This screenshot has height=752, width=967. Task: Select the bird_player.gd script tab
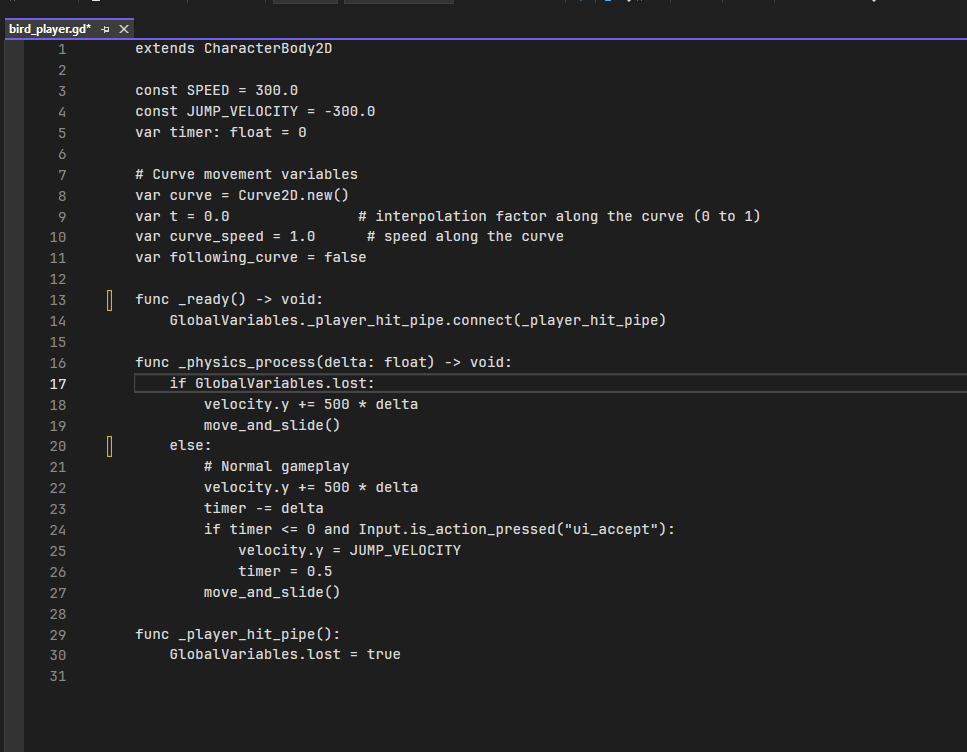(x=50, y=29)
